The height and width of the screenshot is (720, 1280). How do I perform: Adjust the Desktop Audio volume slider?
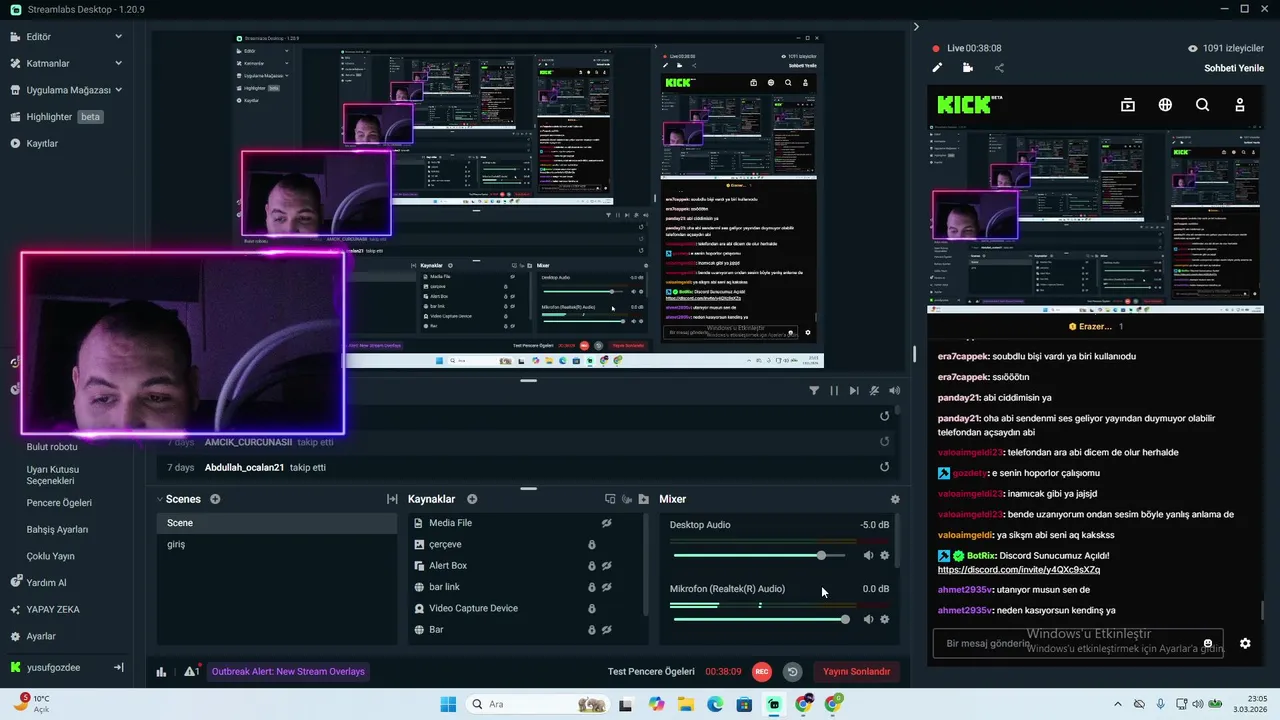pyautogui.click(x=762, y=555)
